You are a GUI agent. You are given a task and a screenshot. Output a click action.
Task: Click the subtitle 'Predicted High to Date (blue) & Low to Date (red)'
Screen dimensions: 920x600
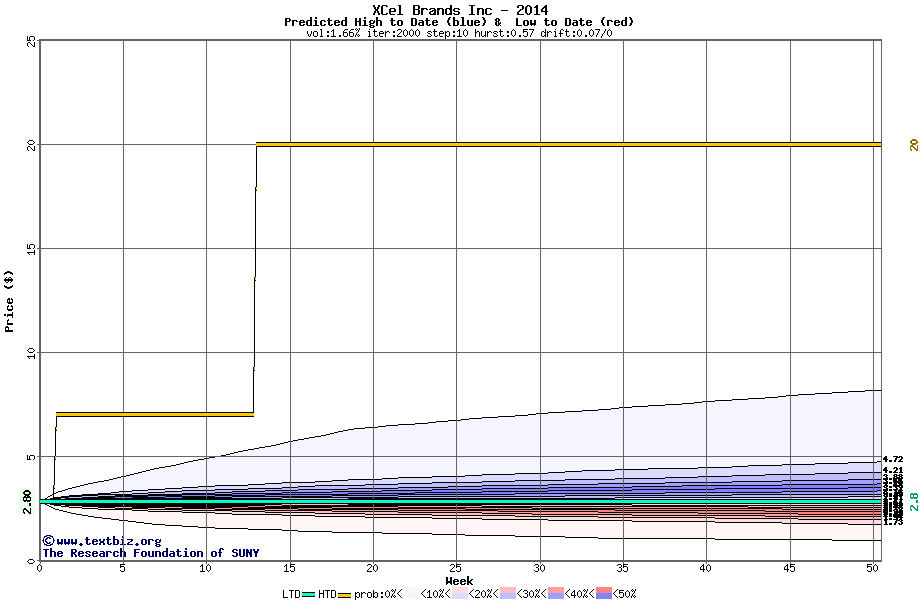pos(459,22)
